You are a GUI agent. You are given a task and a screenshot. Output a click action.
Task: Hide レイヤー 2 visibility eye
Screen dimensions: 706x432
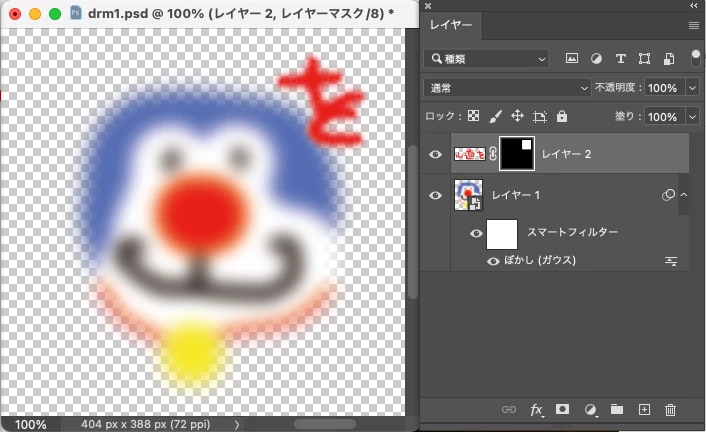[x=435, y=155]
